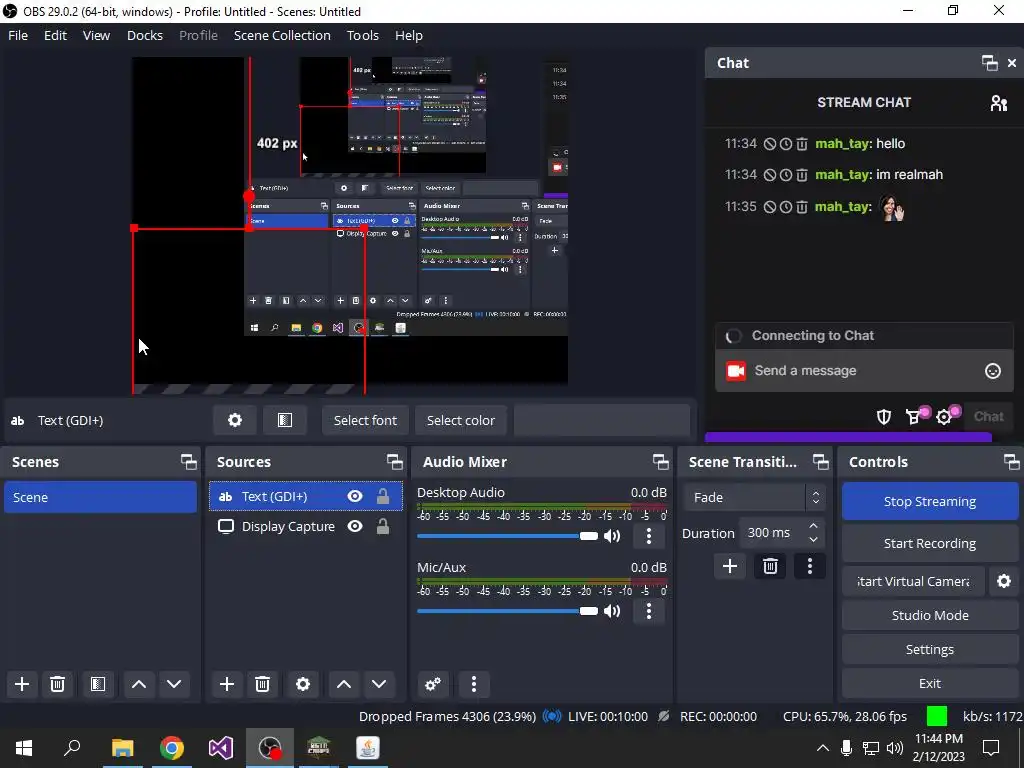The width and height of the screenshot is (1024, 768).
Task: Open the Scene Collection menu
Action: click(x=282, y=35)
